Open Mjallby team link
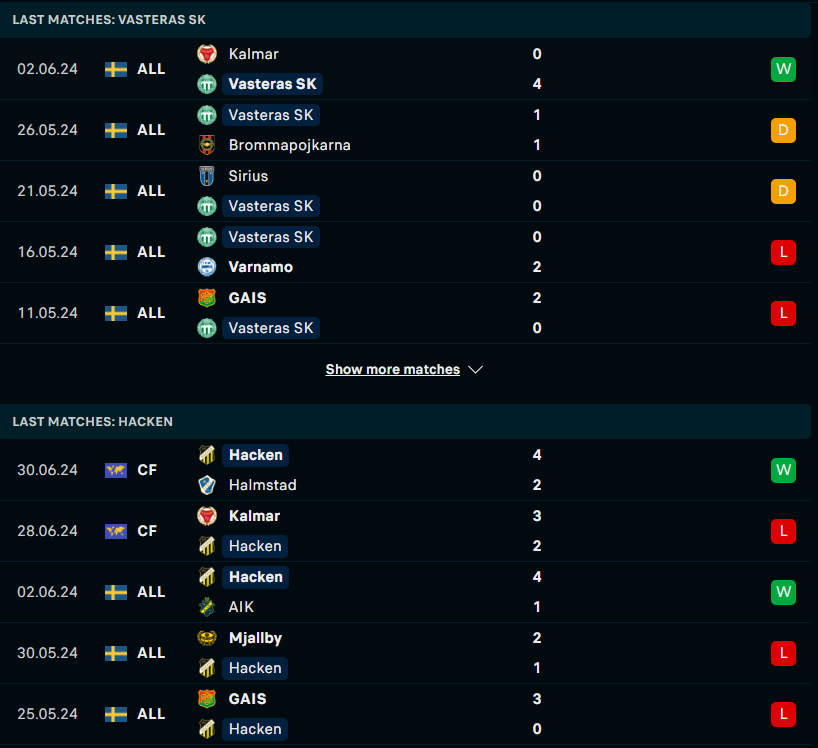This screenshot has height=748, width=818. click(x=255, y=638)
